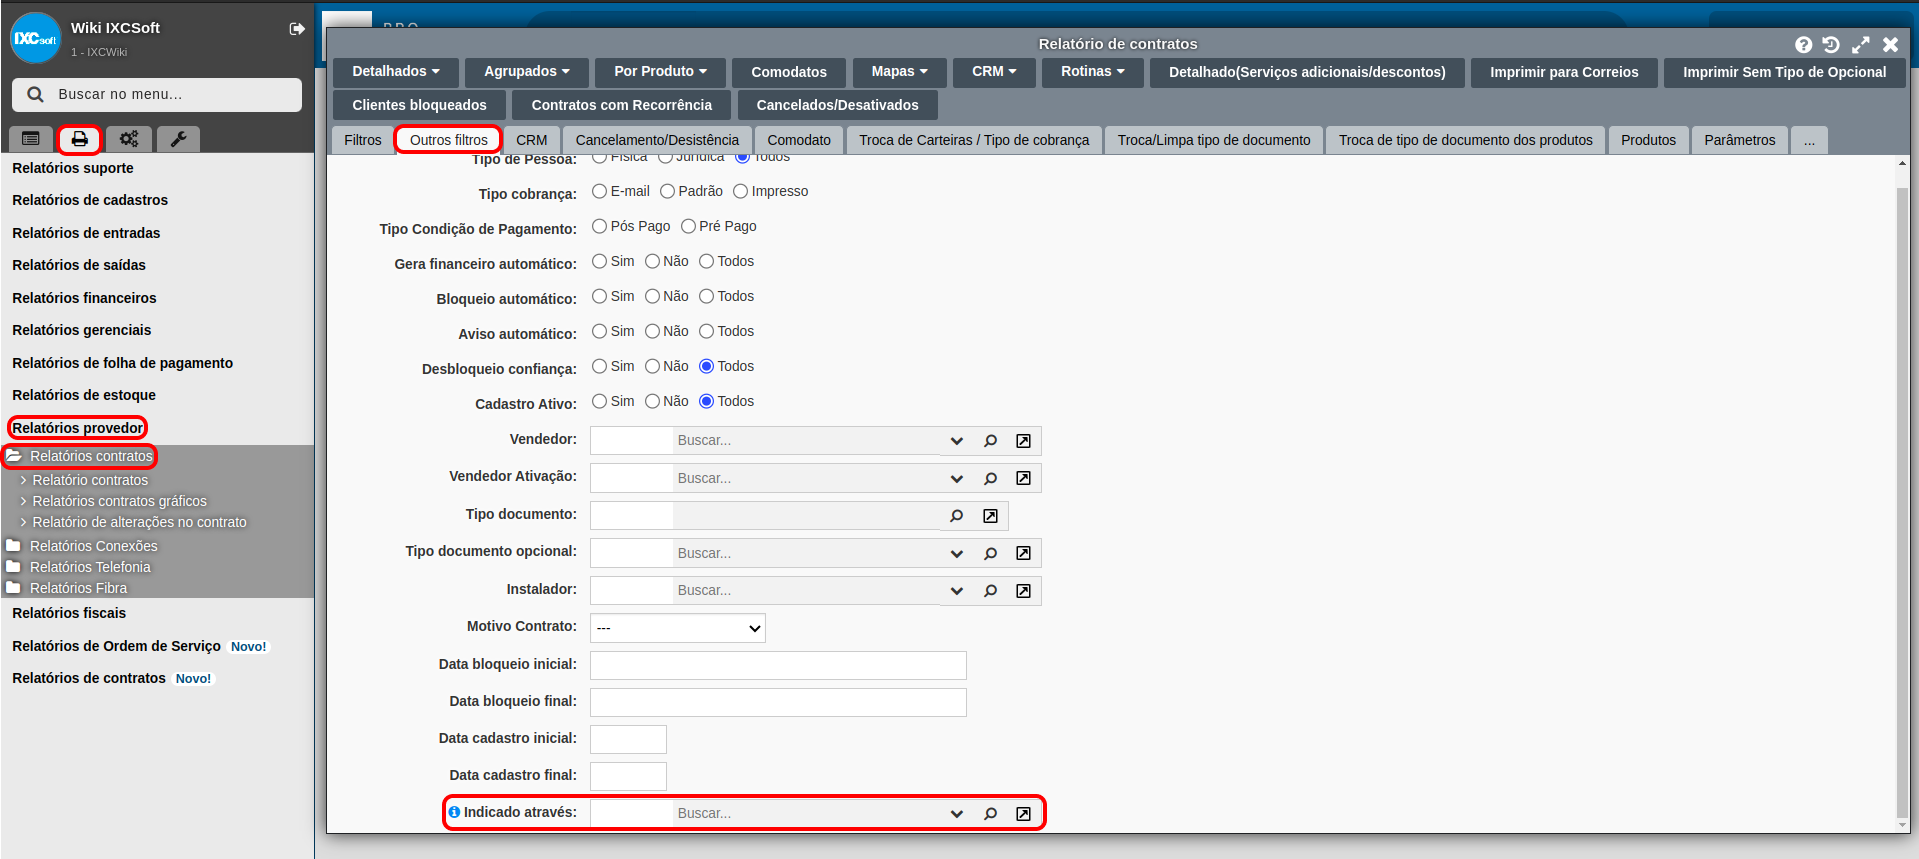Switch to the Outros filtros tab
This screenshot has width=1919, height=859.
coord(448,140)
